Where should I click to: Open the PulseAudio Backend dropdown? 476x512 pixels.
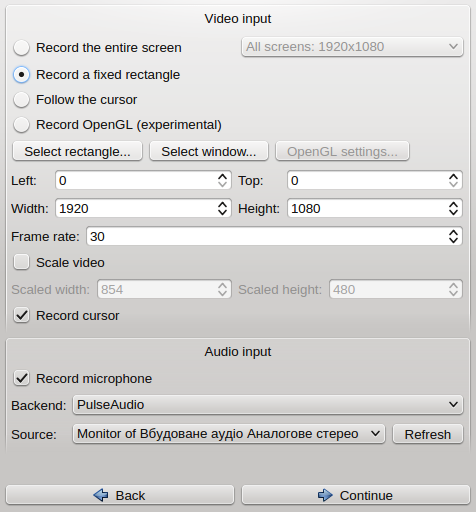pyautogui.click(x=268, y=405)
